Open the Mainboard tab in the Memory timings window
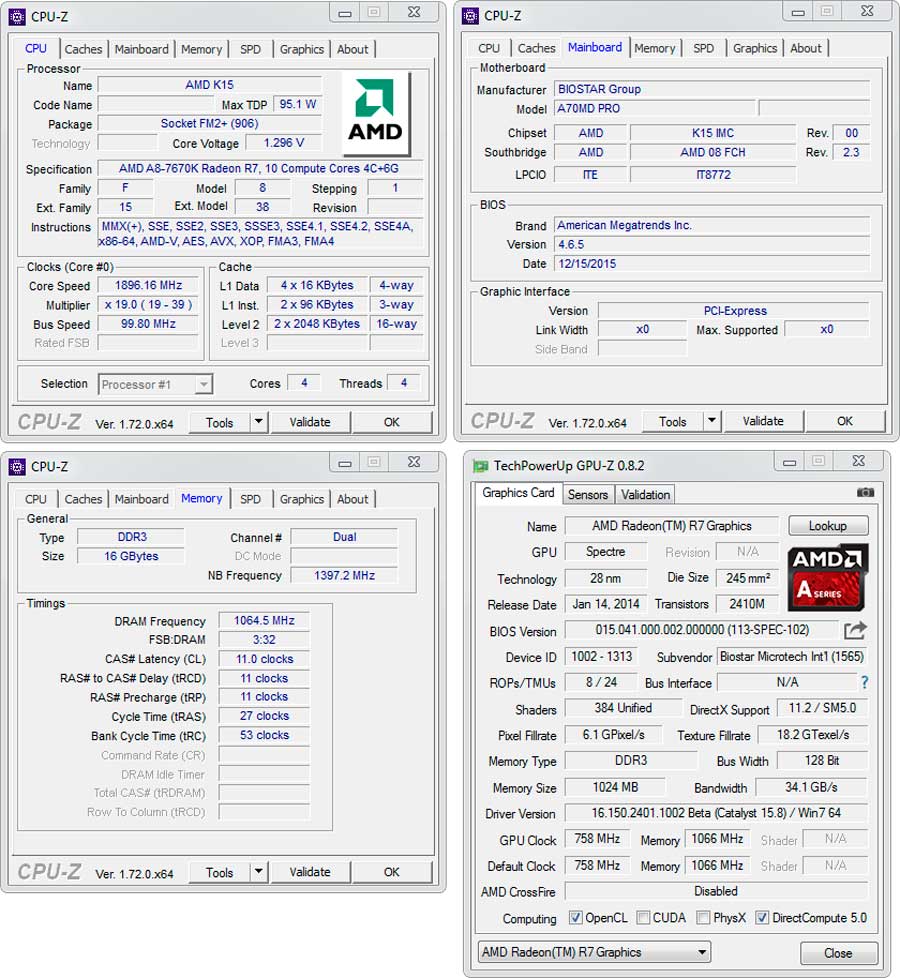The width and height of the screenshot is (900, 978). (142, 499)
